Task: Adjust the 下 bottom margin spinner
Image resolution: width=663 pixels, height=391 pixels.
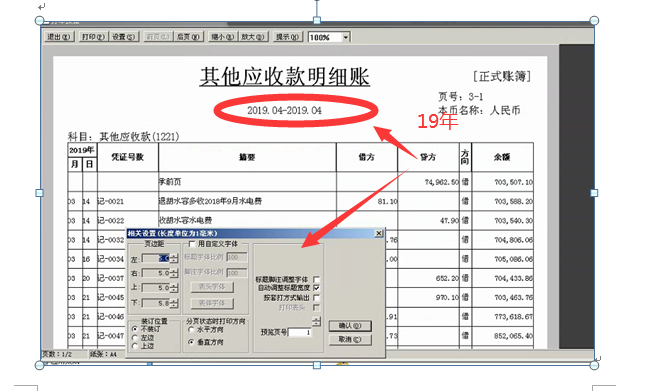Action: 174,303
